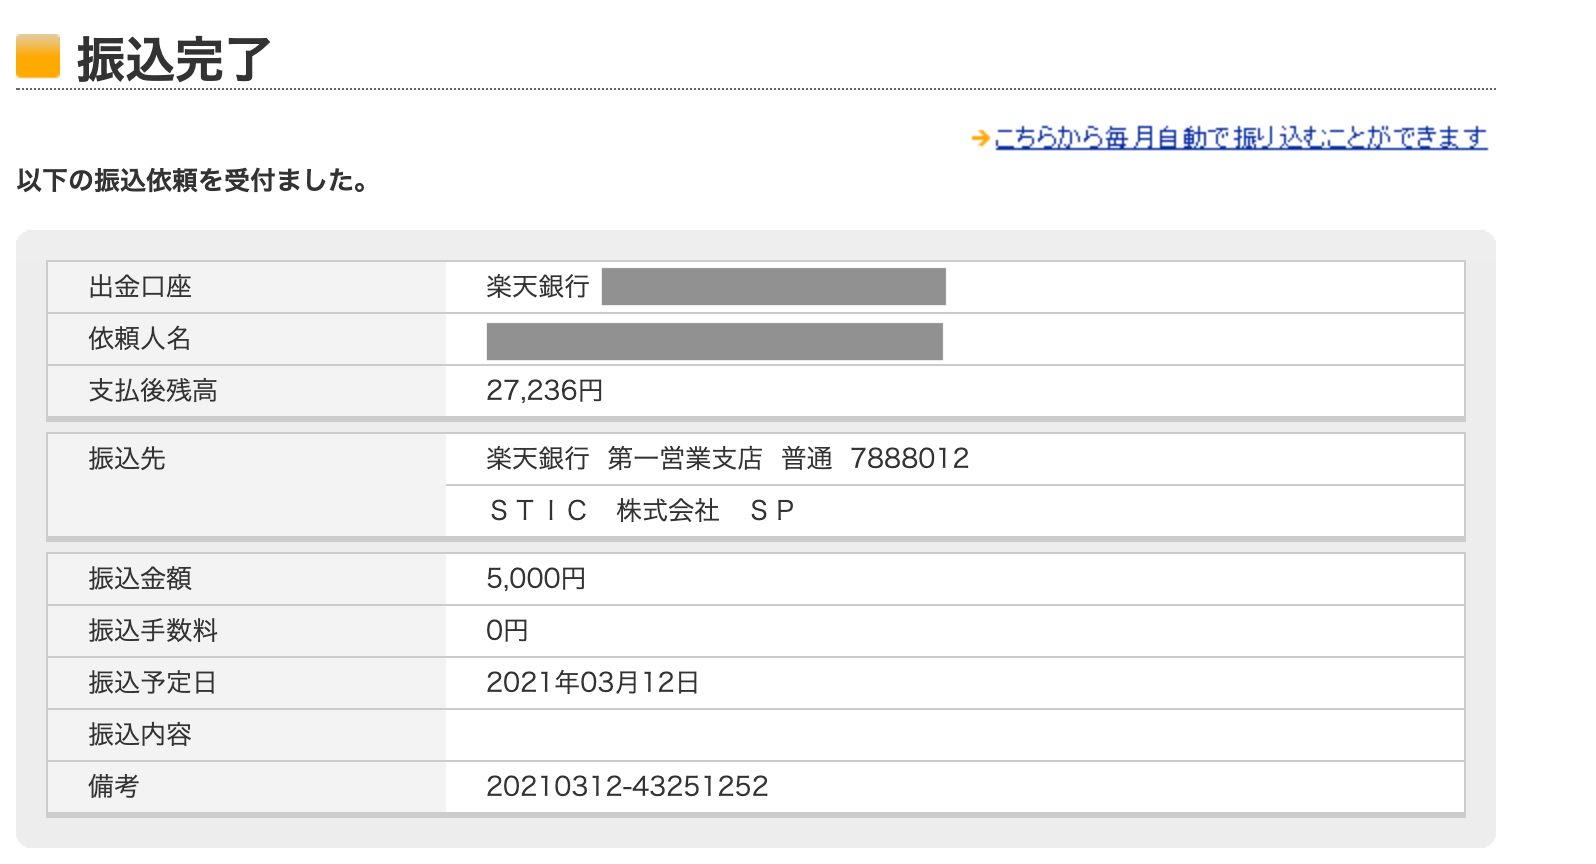Screen dimensions: 1596x864
Task: Click the 27,236円 balance value
Action: point(545,390)
